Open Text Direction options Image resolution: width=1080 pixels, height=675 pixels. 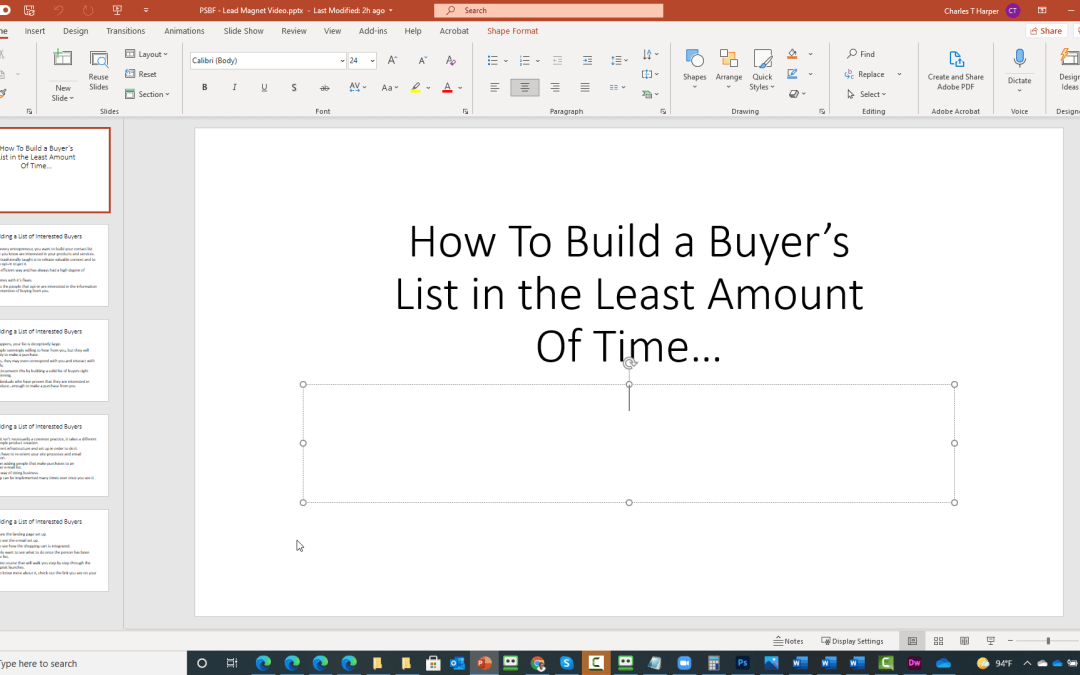coord(650,54)
